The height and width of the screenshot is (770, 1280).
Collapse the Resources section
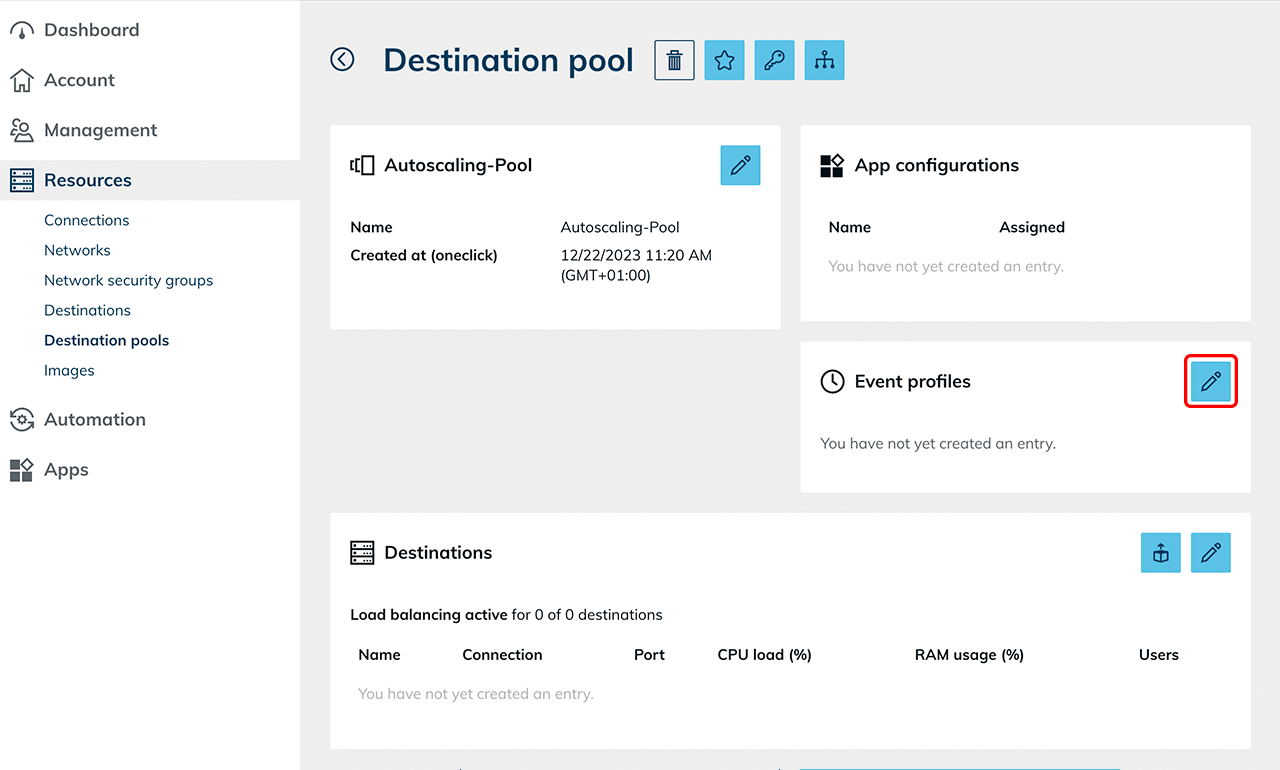[88, 180]
